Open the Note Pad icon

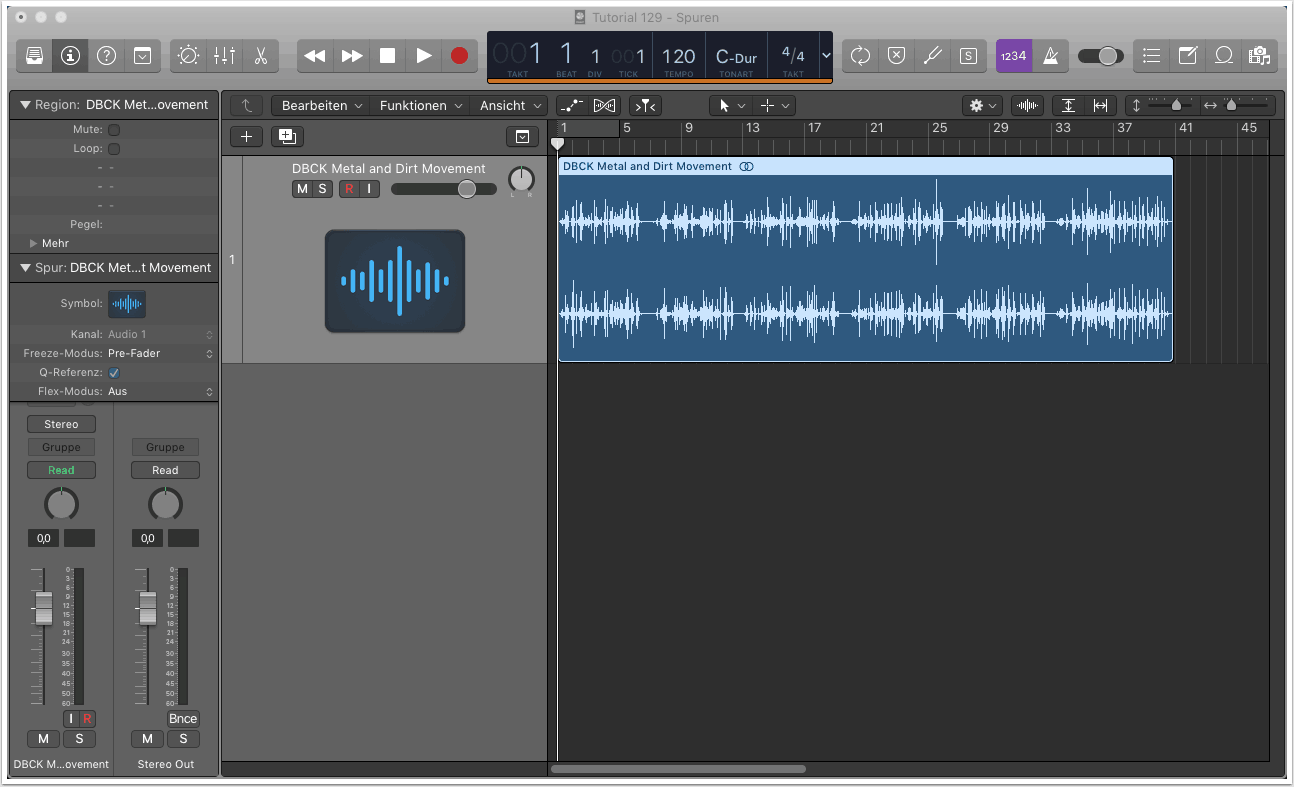click(x=1187, y=56)
